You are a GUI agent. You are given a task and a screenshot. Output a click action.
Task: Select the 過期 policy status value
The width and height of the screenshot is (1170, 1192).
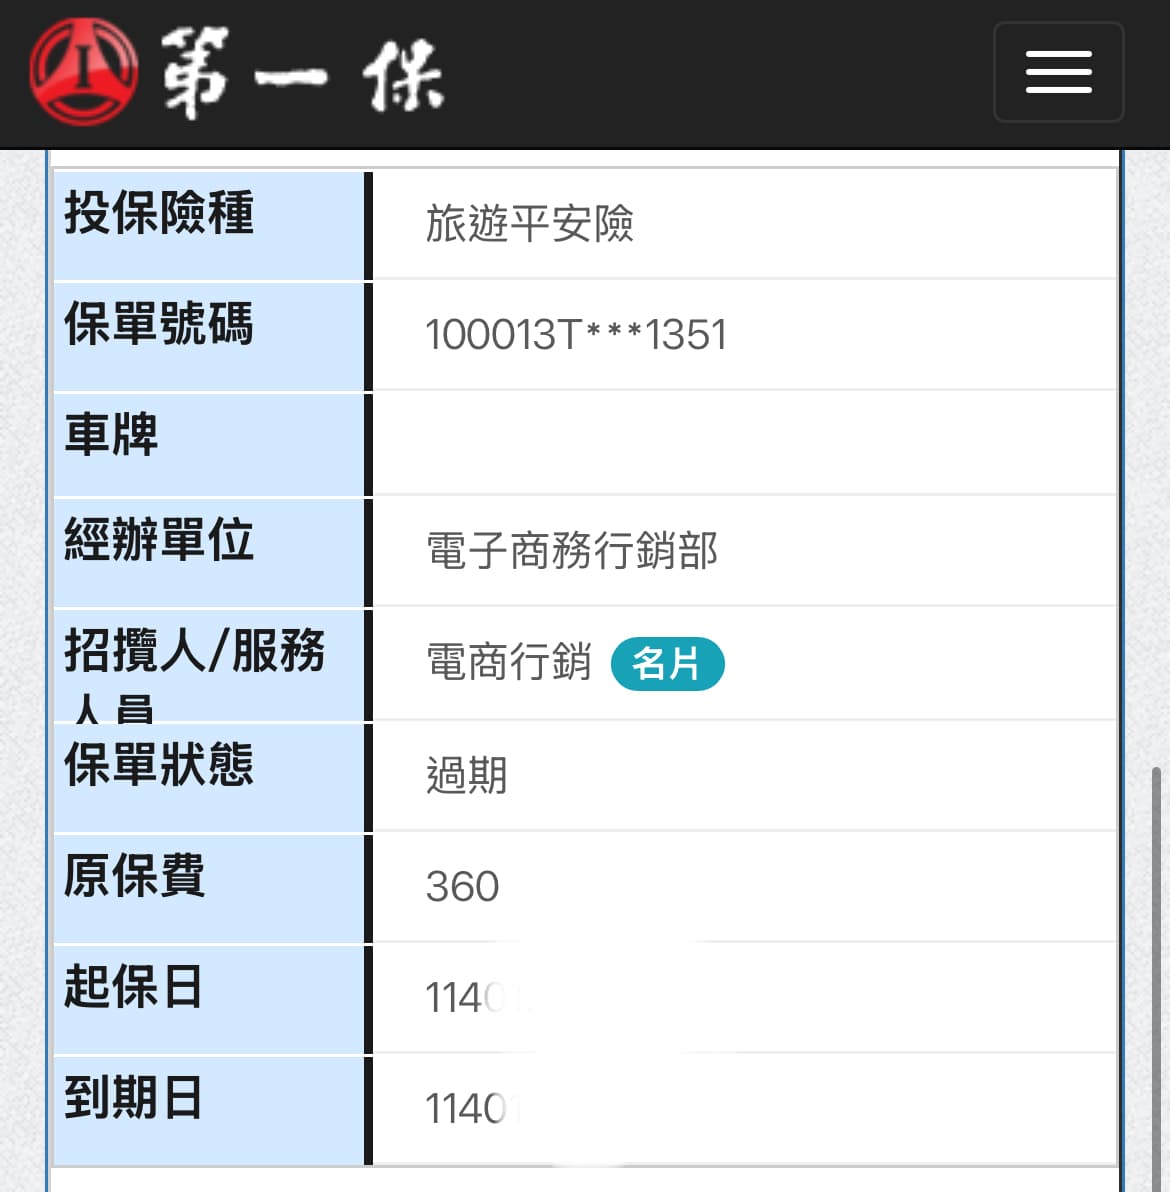467,775
